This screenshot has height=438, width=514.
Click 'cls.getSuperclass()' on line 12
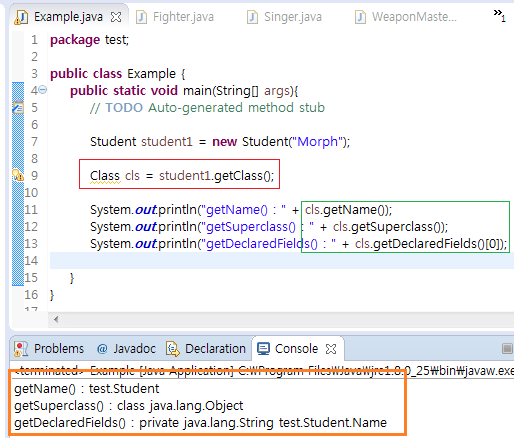click(x=387, y=226)
